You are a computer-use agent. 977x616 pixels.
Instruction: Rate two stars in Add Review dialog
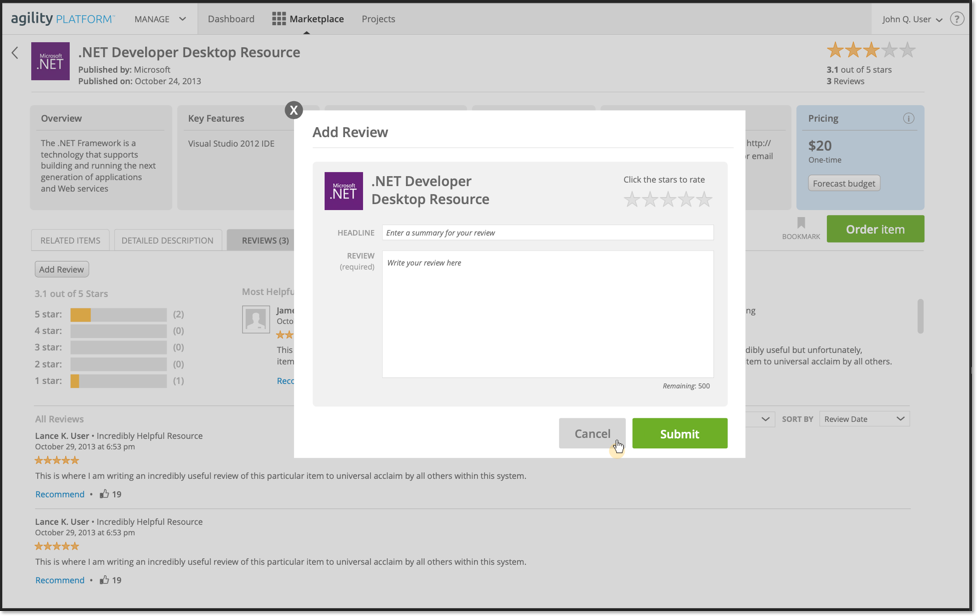point(650,199)
